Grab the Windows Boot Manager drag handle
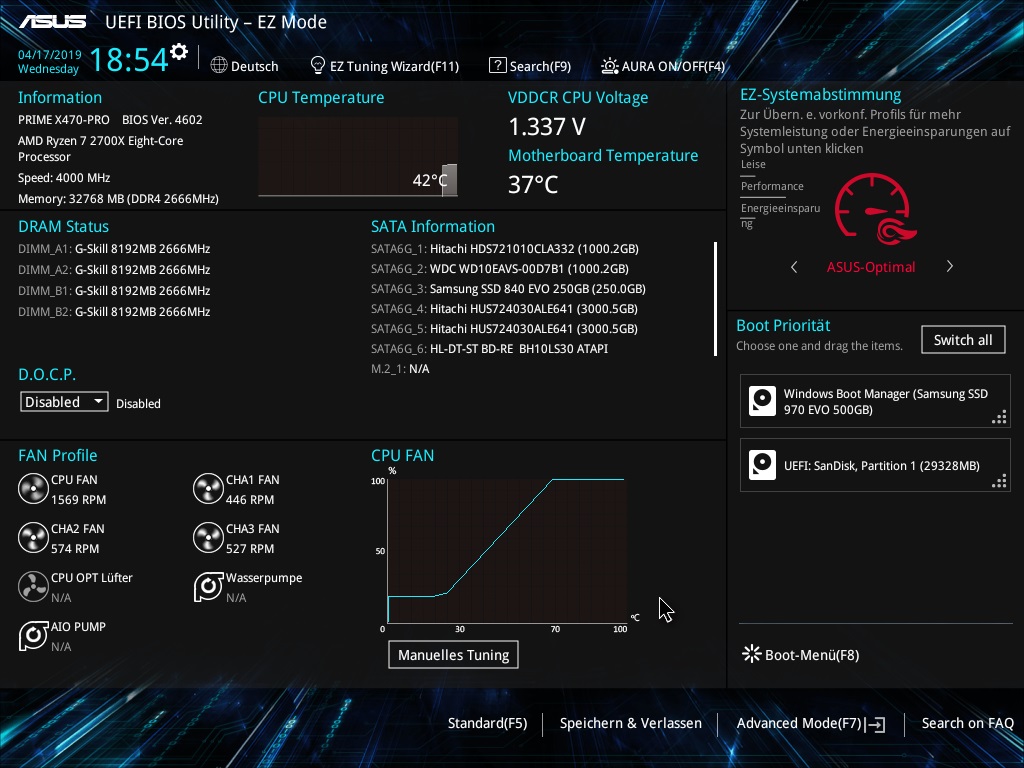This screenshot has height=768, width=1024. 999,417
